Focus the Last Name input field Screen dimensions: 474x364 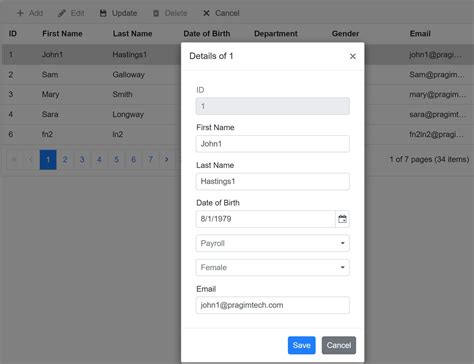click(273, 181)
